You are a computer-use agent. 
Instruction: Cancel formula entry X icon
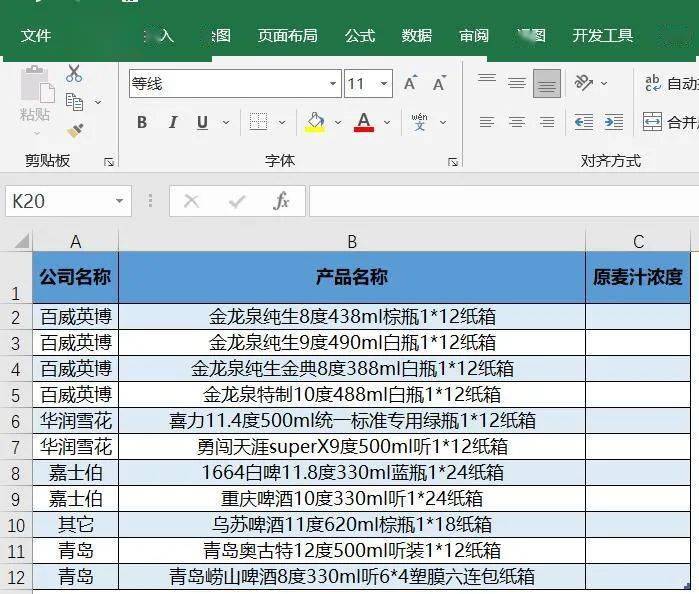(x=192, y=201)
